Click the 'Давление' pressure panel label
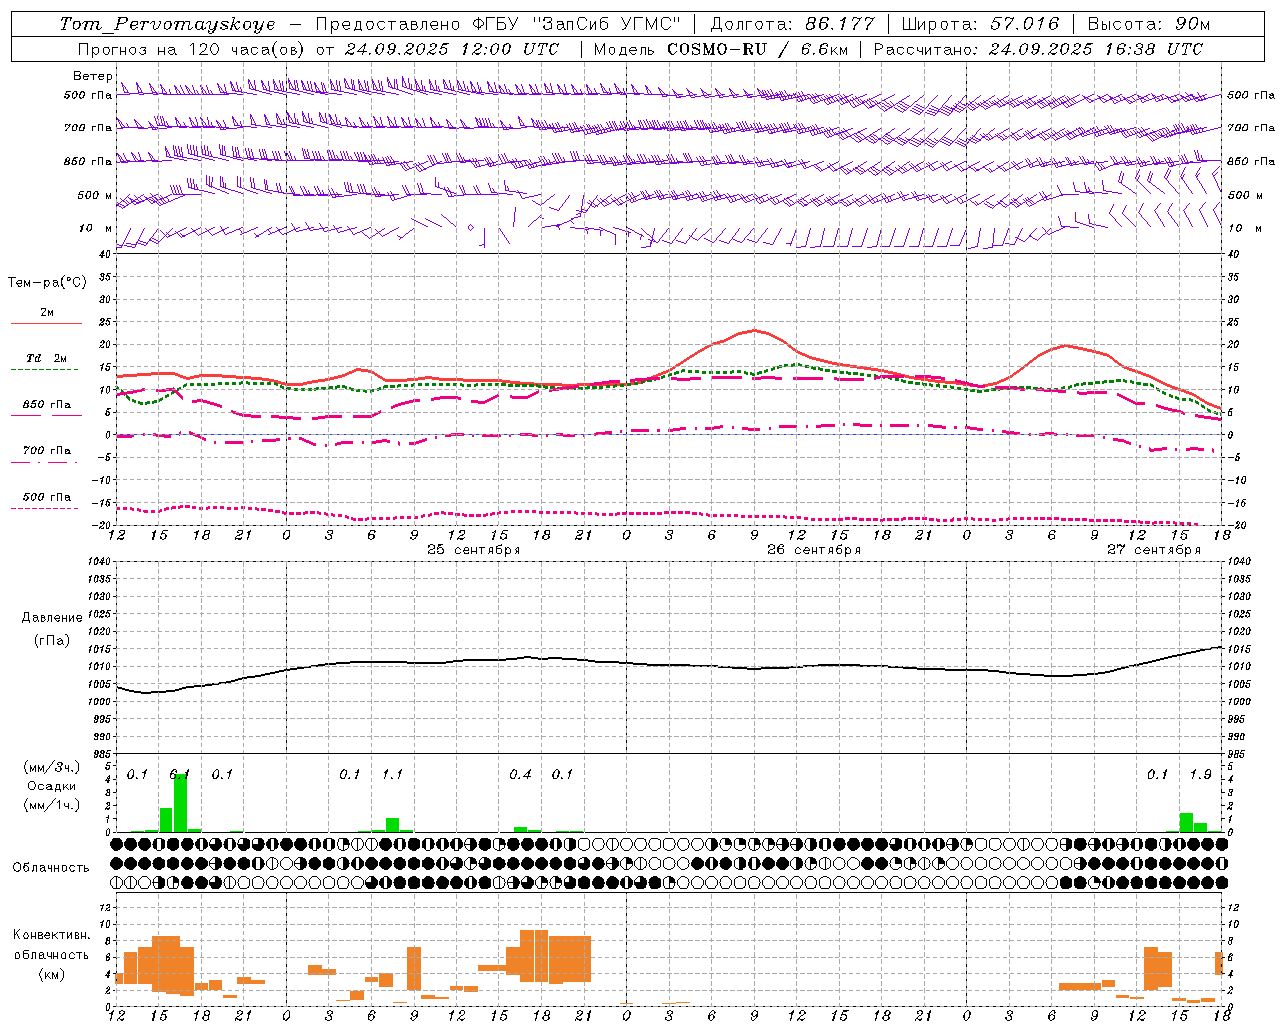The height and width of the screenshot is (1024, 1280). [52, 618]
